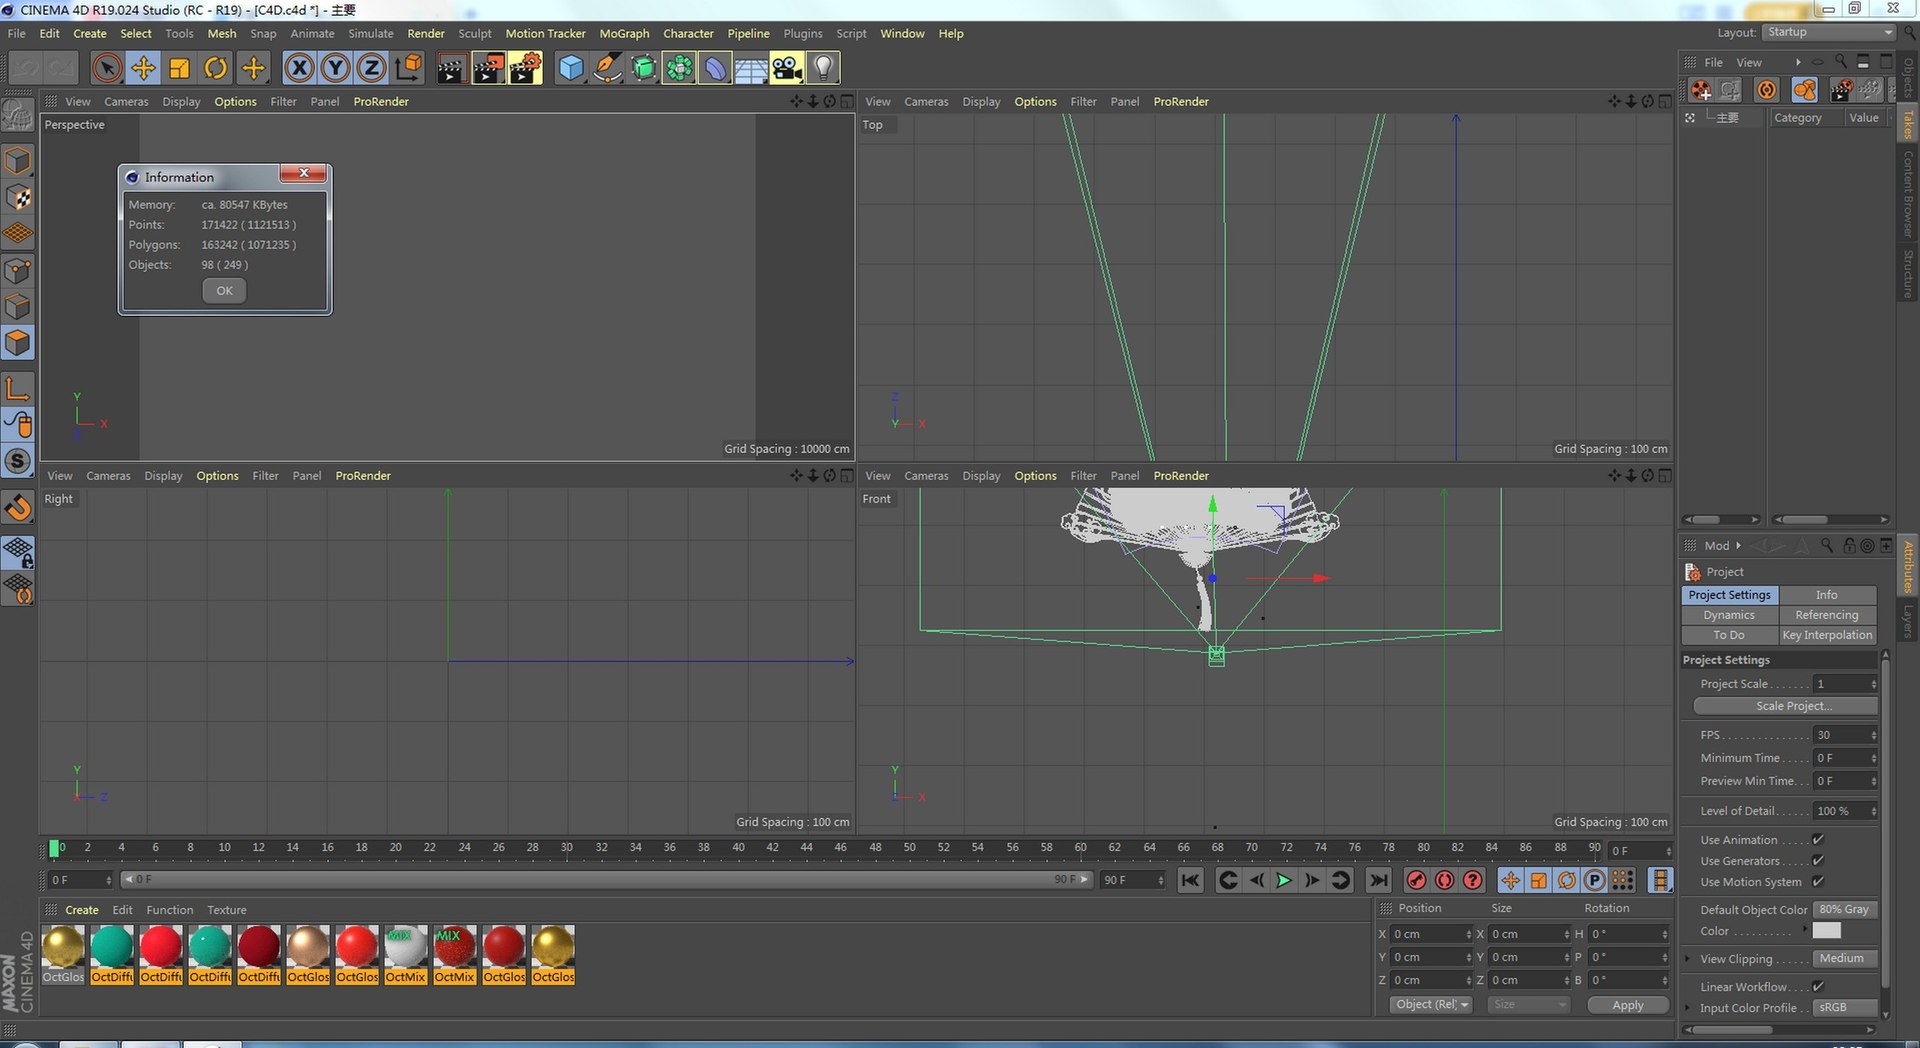
Task: Click the green timeline playhead marker
Action: tap(54, 848)
